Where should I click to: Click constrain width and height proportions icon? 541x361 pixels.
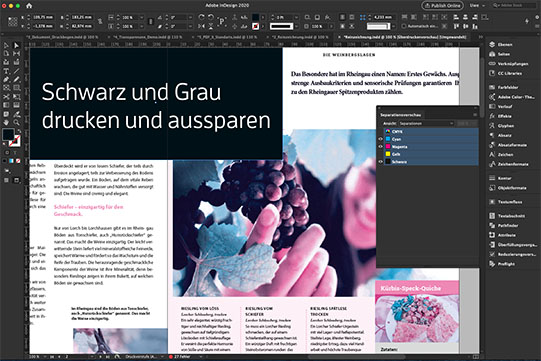point(100,21)
